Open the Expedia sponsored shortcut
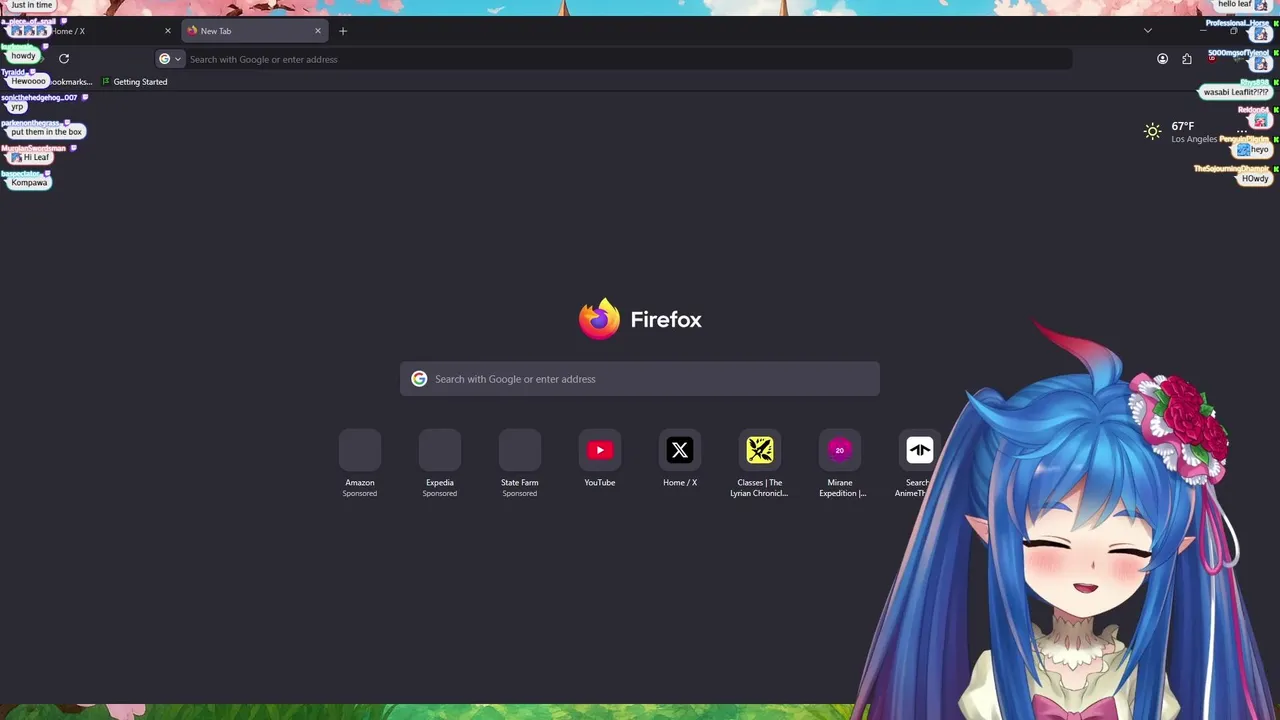Screen dimensions: 1280x720 pyautogui.click(x=440, y=450)
